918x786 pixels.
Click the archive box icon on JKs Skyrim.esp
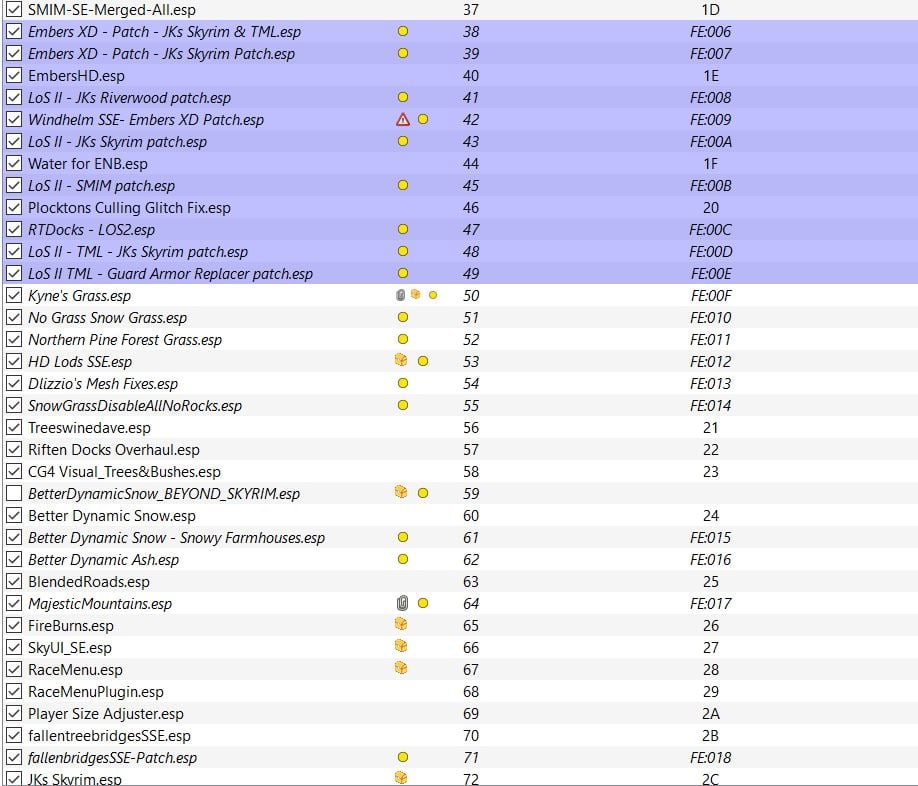(x=401, y=777)
